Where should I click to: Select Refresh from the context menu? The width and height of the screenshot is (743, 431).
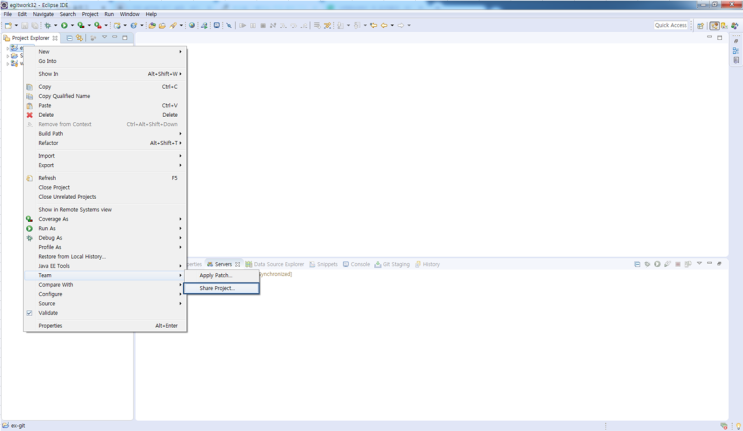point(105,178)
